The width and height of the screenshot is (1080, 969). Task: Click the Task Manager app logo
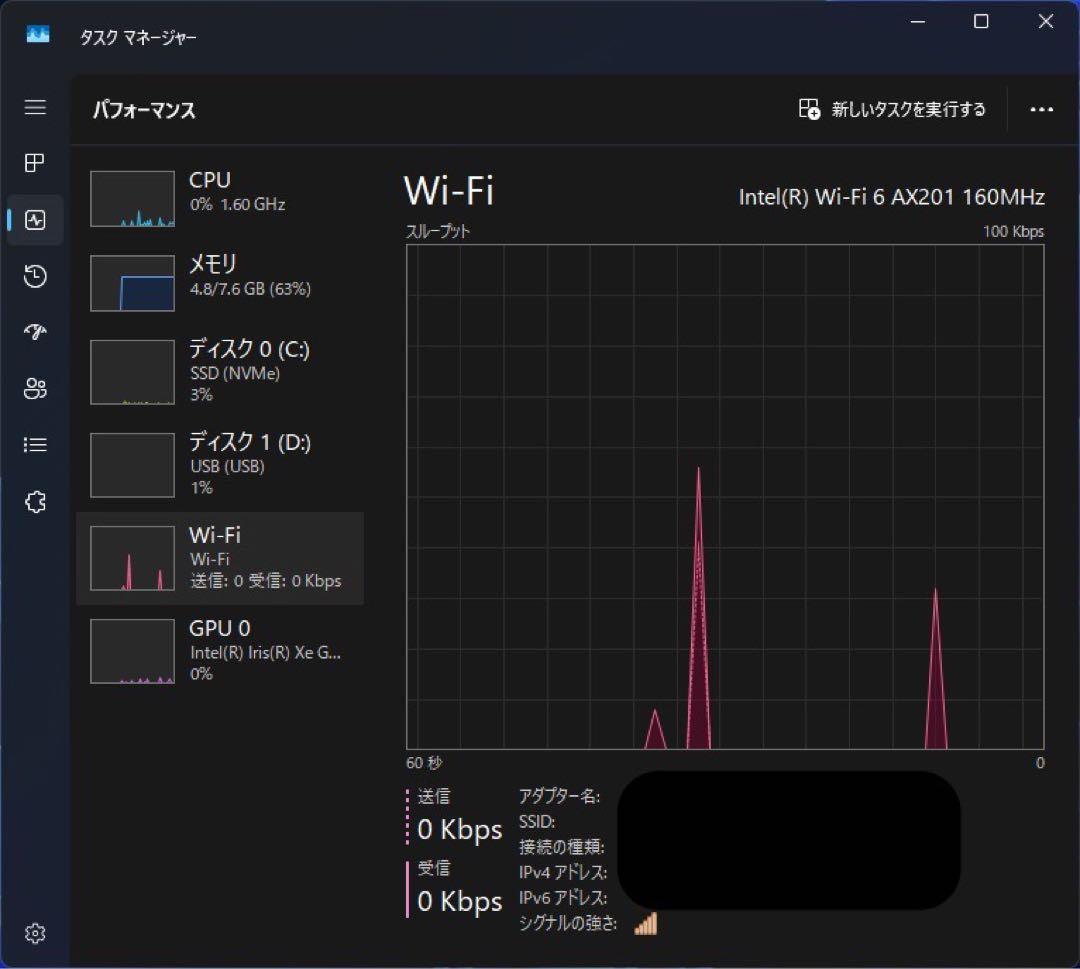tap(37, 33)
